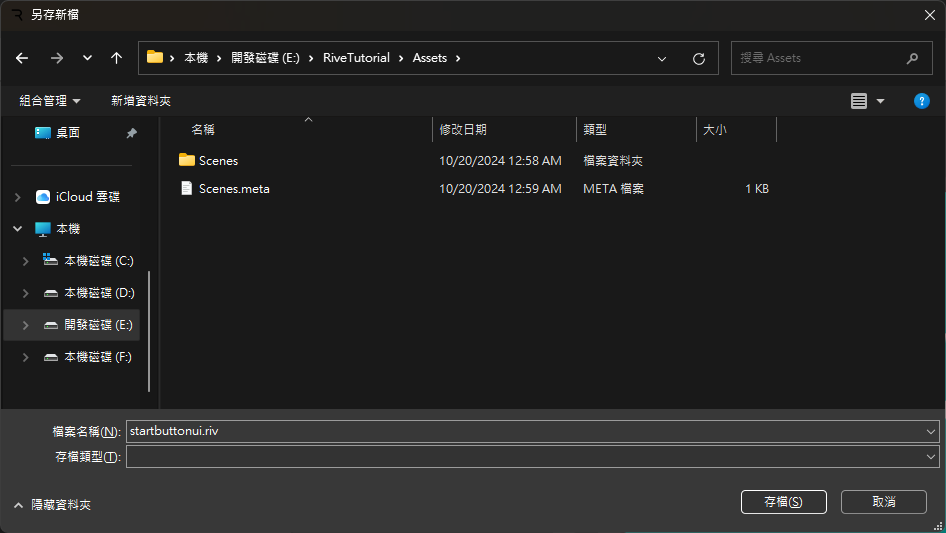Open the 組合管理 menu
Viewport: 946px width, 533px height.
pyautogui.click(x=50, y=101)
